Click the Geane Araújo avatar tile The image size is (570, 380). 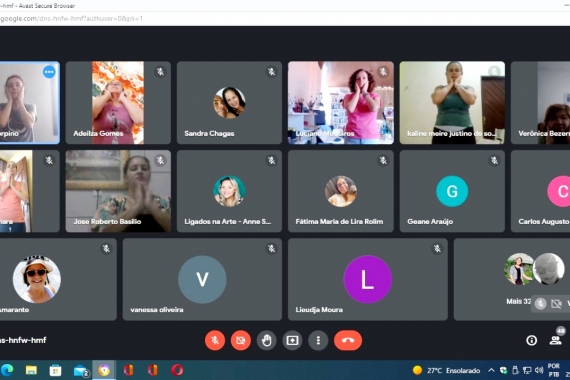pos(452,191)
